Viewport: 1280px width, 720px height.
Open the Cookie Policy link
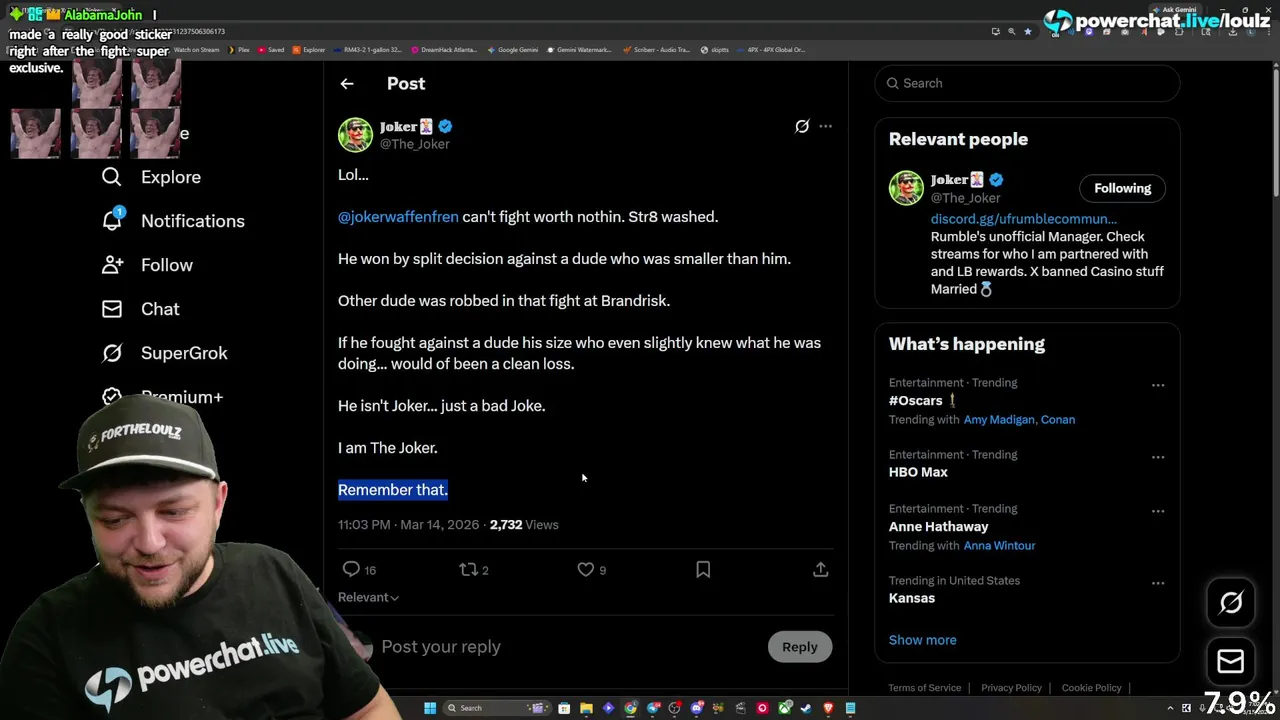click(1091, 688)
